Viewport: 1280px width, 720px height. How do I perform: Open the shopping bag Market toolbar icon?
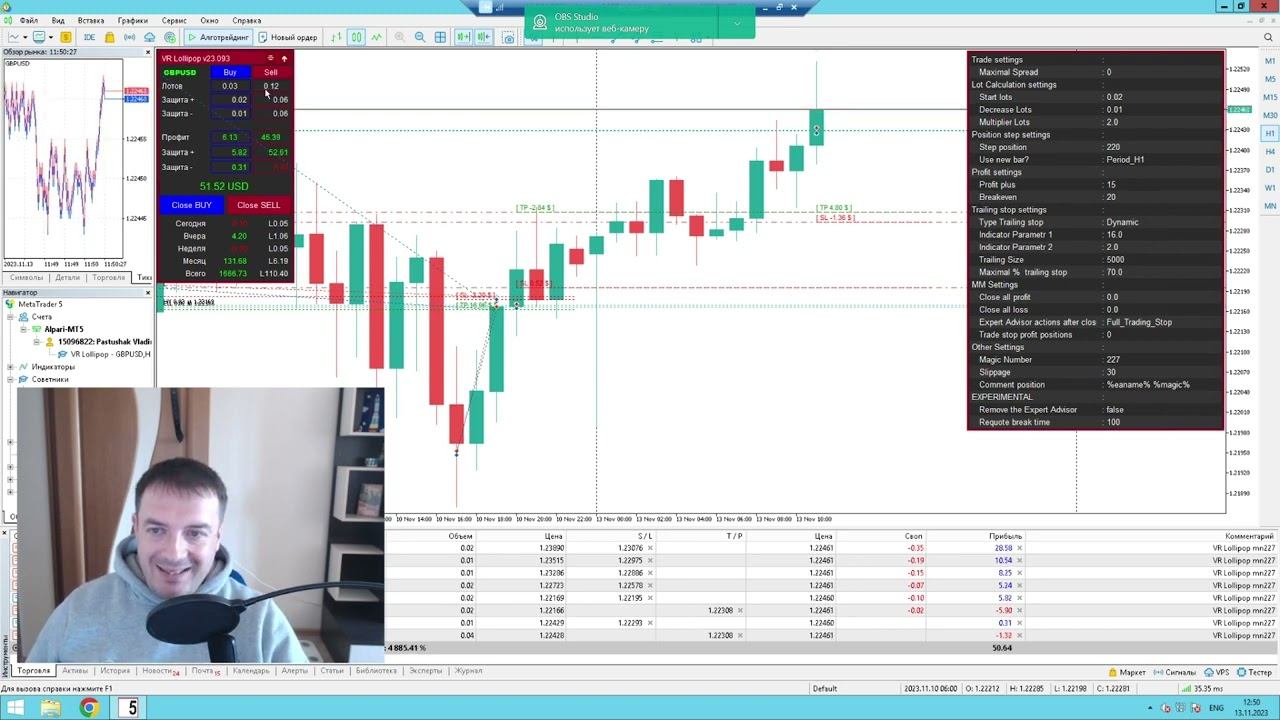(110, 37)
